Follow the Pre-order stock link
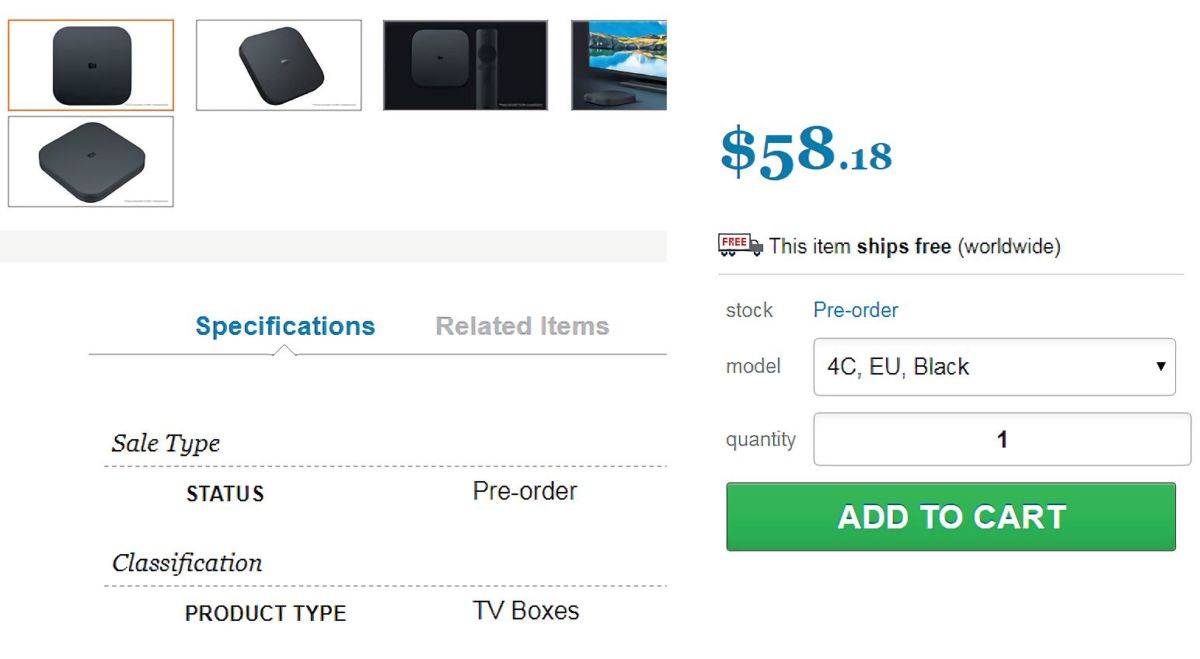Screen dimensions: 1200x659 (855, 310)
